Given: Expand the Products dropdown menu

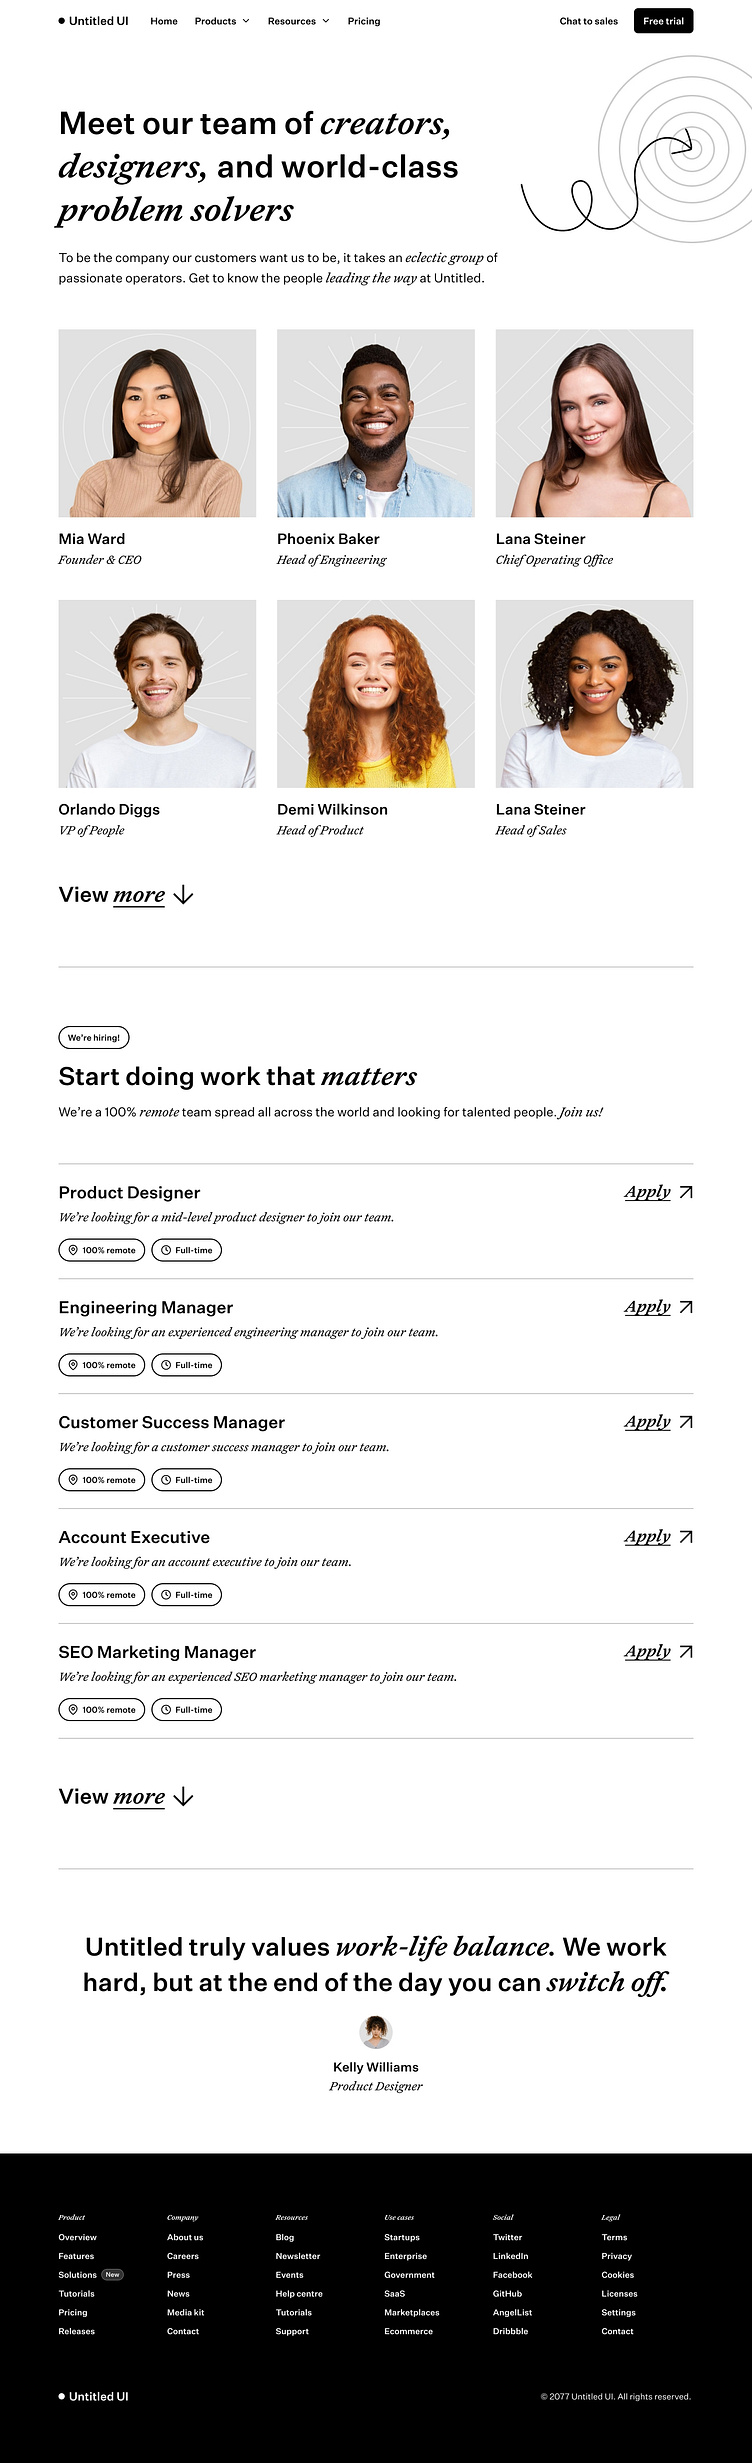Looking at the screenshot, I should (222, 21).
